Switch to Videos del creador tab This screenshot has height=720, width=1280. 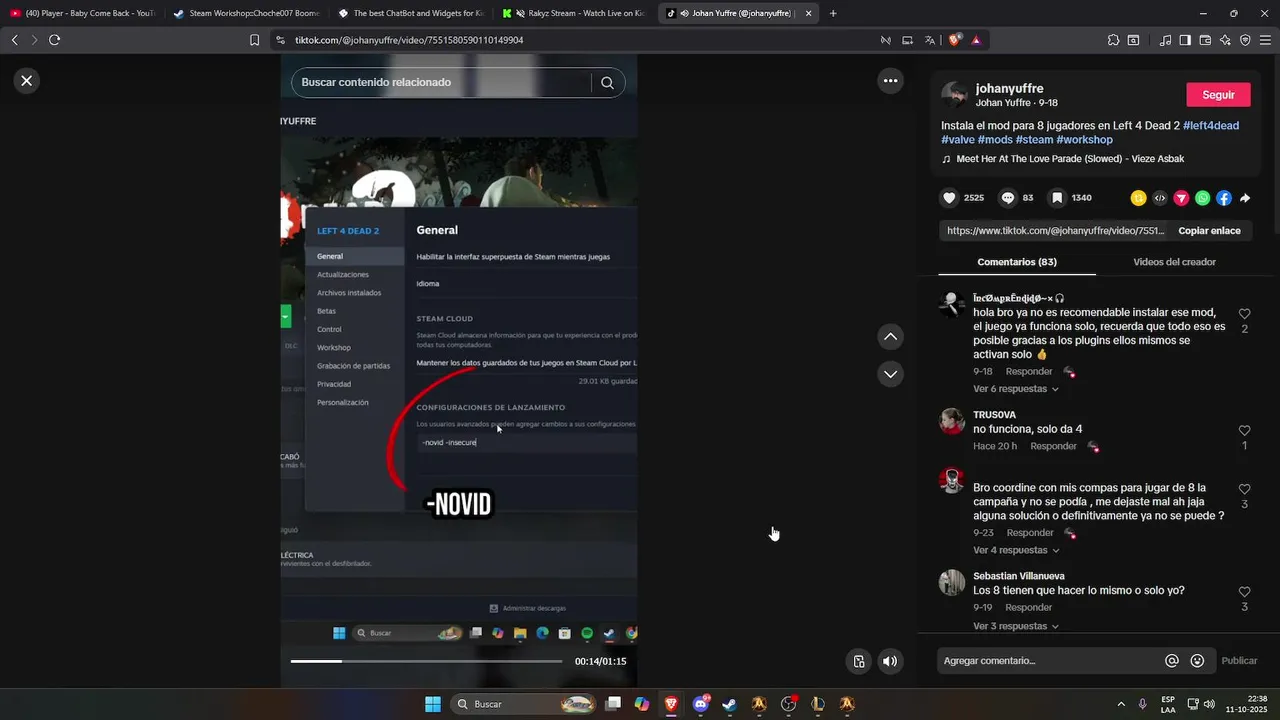tap(1174, 262)
